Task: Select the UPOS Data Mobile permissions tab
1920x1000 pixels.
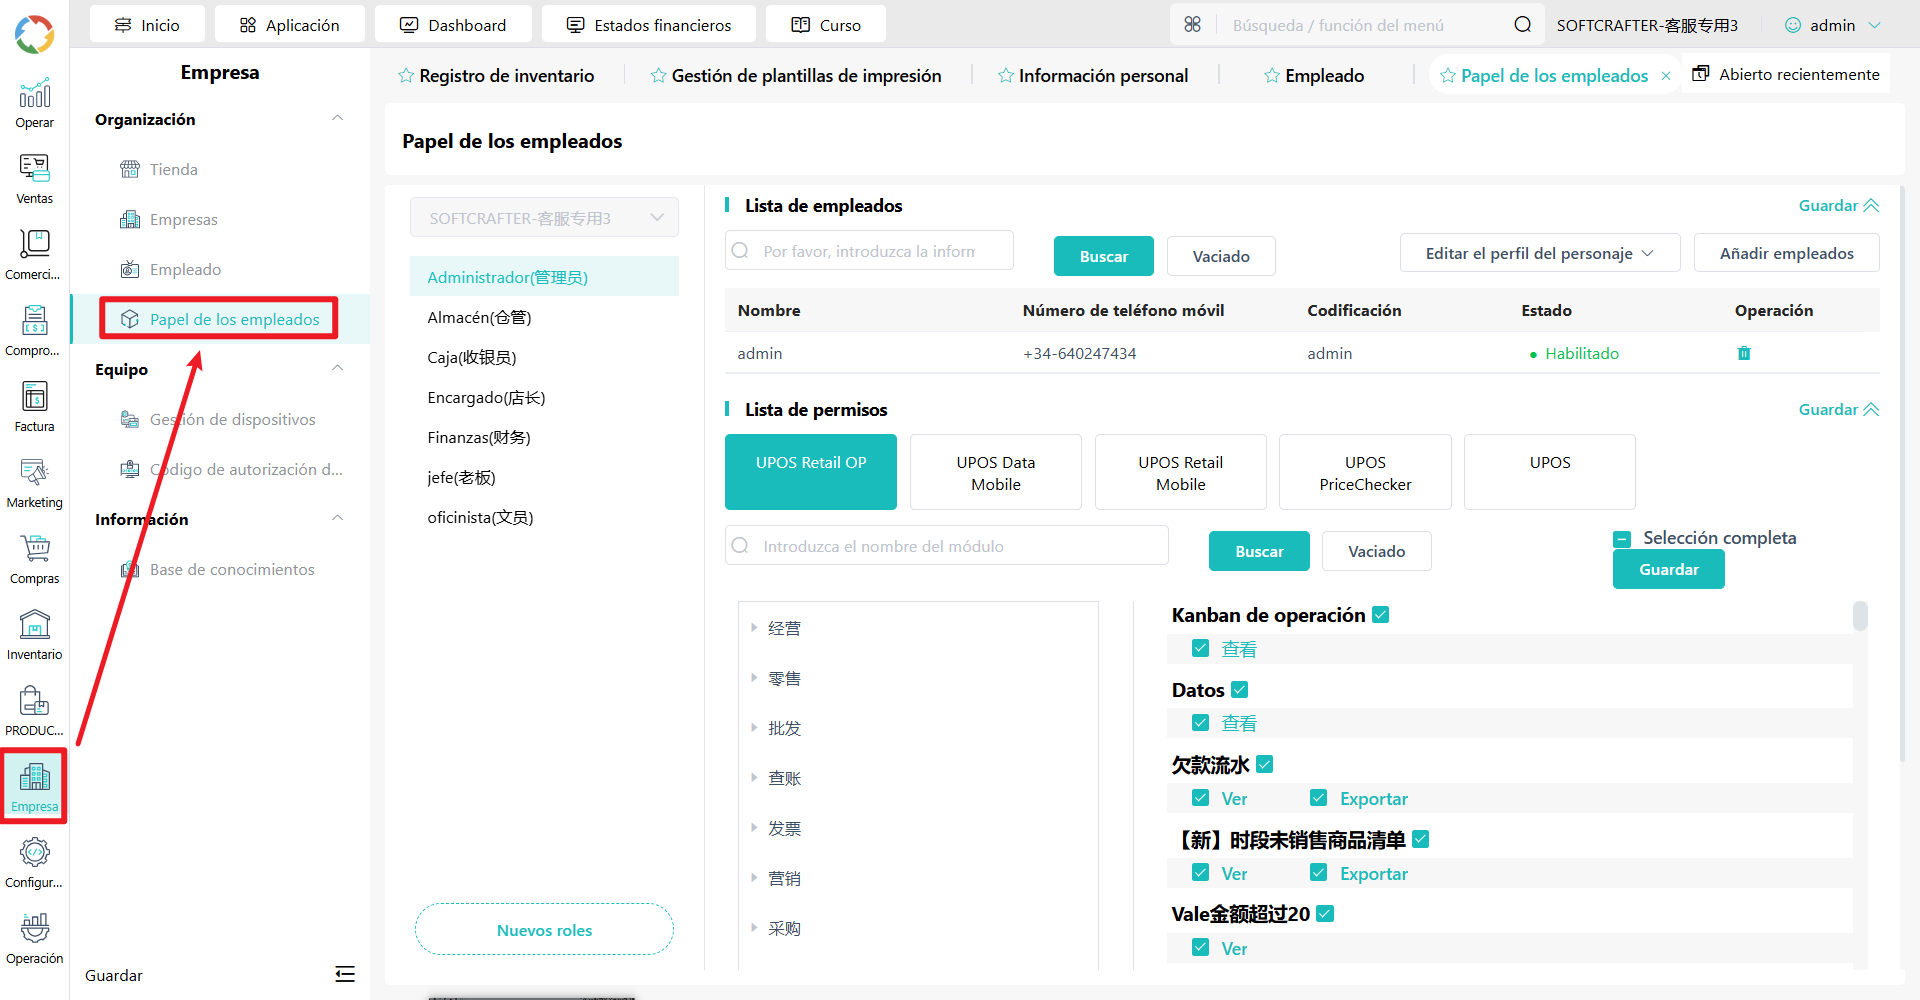Action: [x=996, y=473]
